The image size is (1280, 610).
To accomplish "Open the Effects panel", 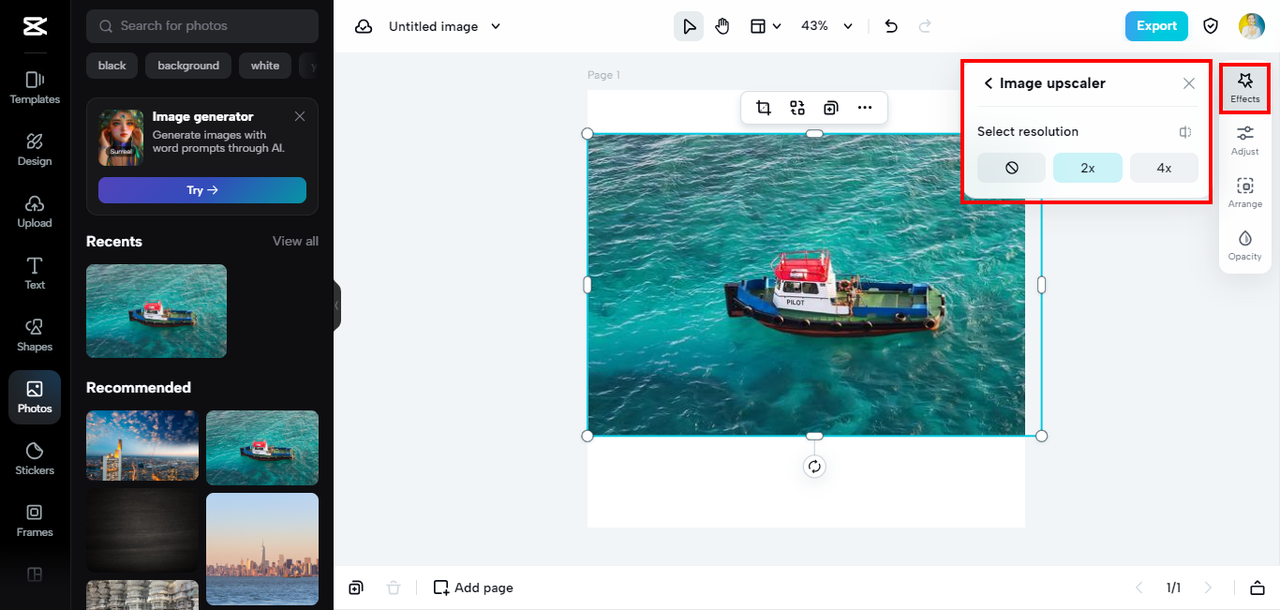I will click(x=1245, y=87).
